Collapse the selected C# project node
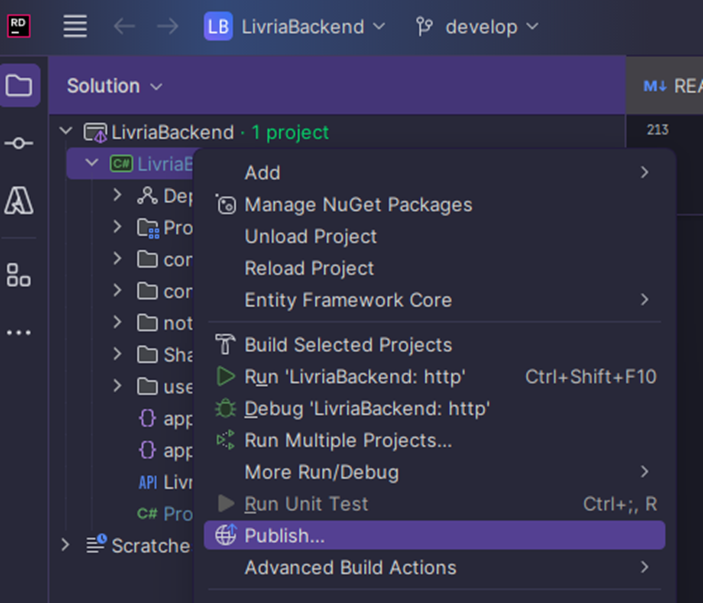 pyautogui.click(x=92, y=163)
